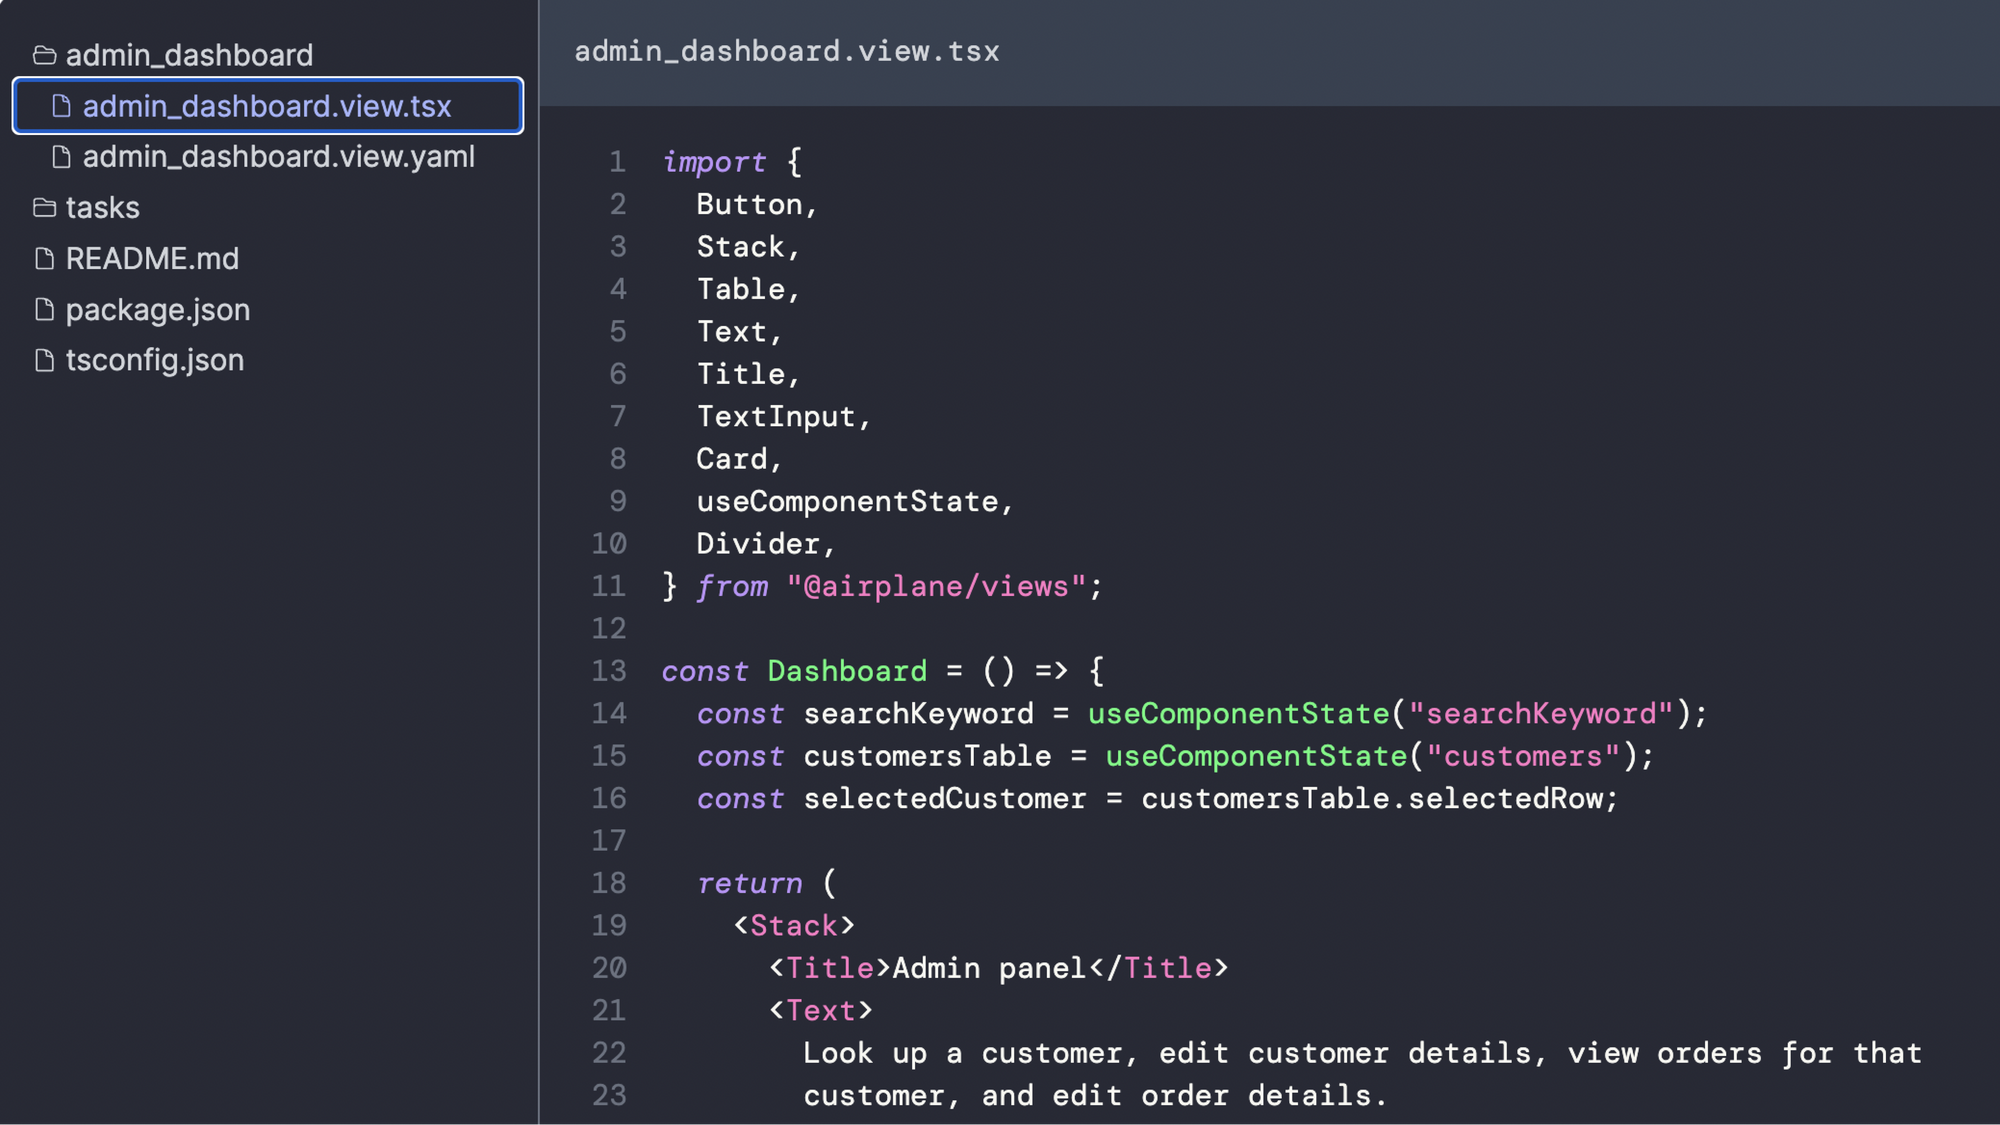Open the tsconfig.json file
The image size is (2000, 1125).
pyautogui.click(x=154, y=360)
